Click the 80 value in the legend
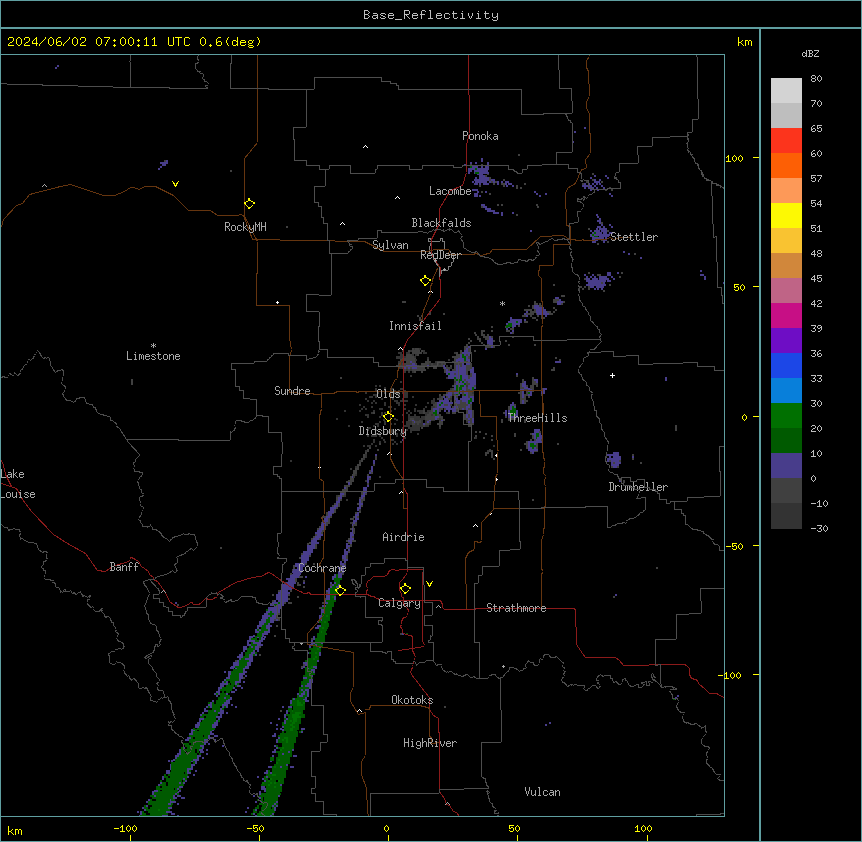Image resolution: width=862 pixels, height=842 pixels. pos(816,79)
